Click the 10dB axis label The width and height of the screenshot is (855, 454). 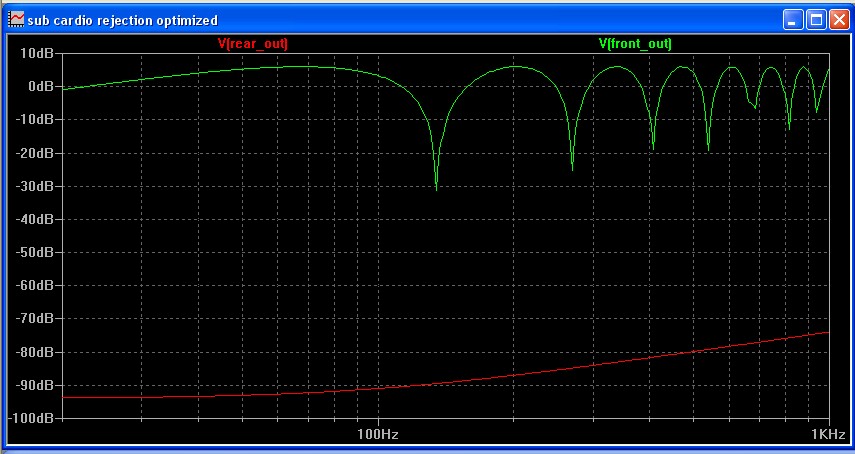37,53
